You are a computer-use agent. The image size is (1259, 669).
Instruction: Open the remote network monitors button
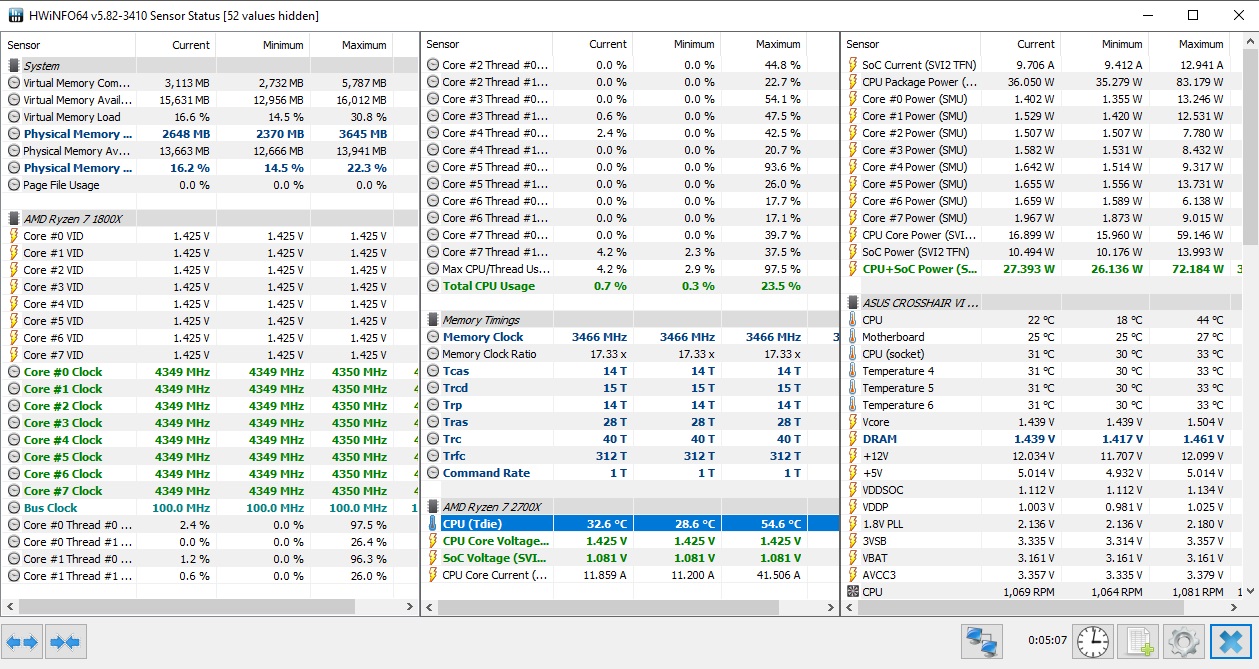982,641
